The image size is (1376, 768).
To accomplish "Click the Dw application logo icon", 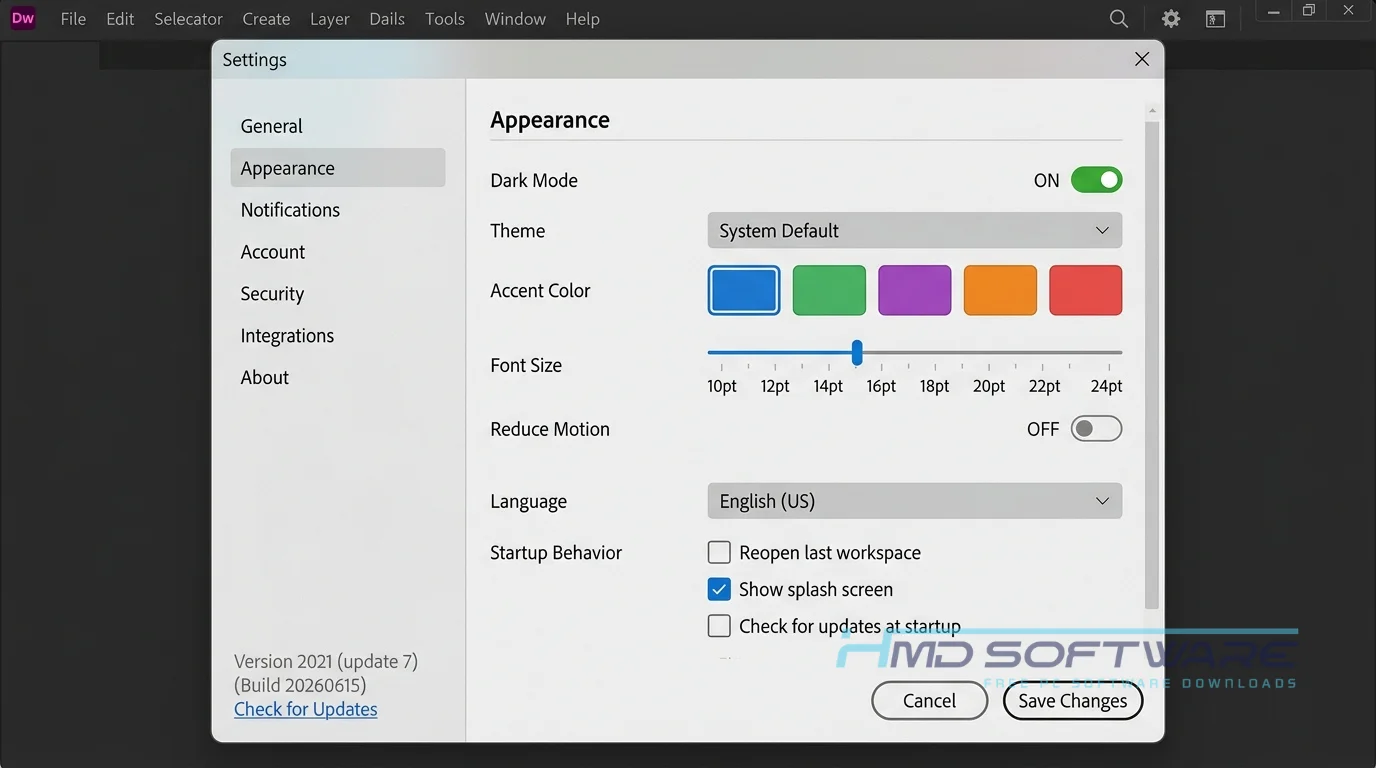I will coord(22,18).
